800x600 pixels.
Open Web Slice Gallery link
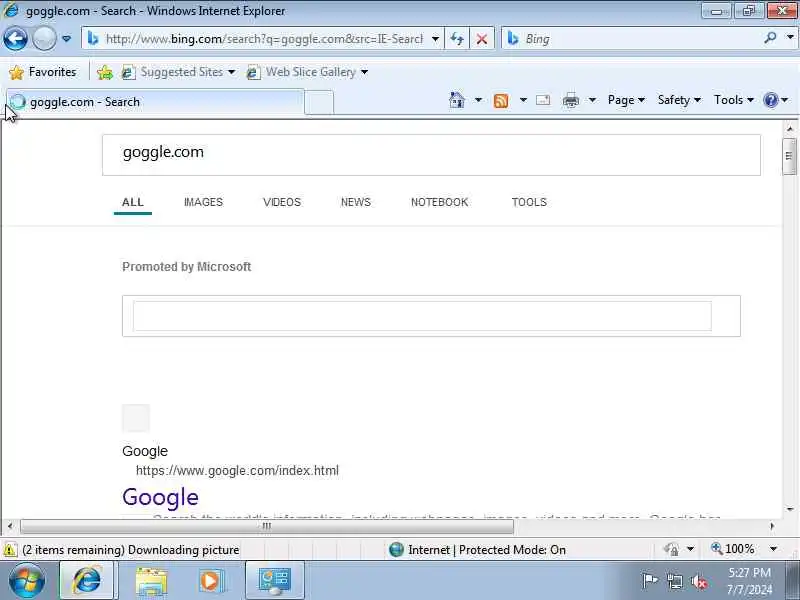pos(307,72)
